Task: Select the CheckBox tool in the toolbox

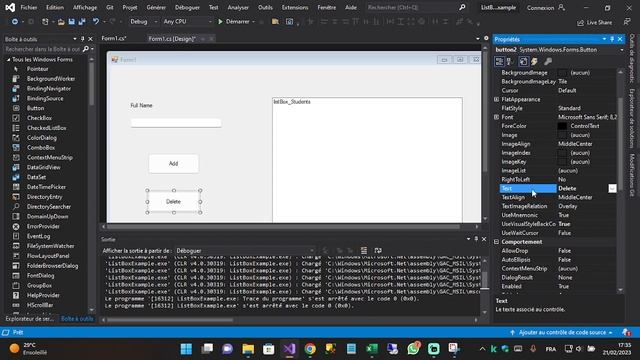Action: point(39,118)
